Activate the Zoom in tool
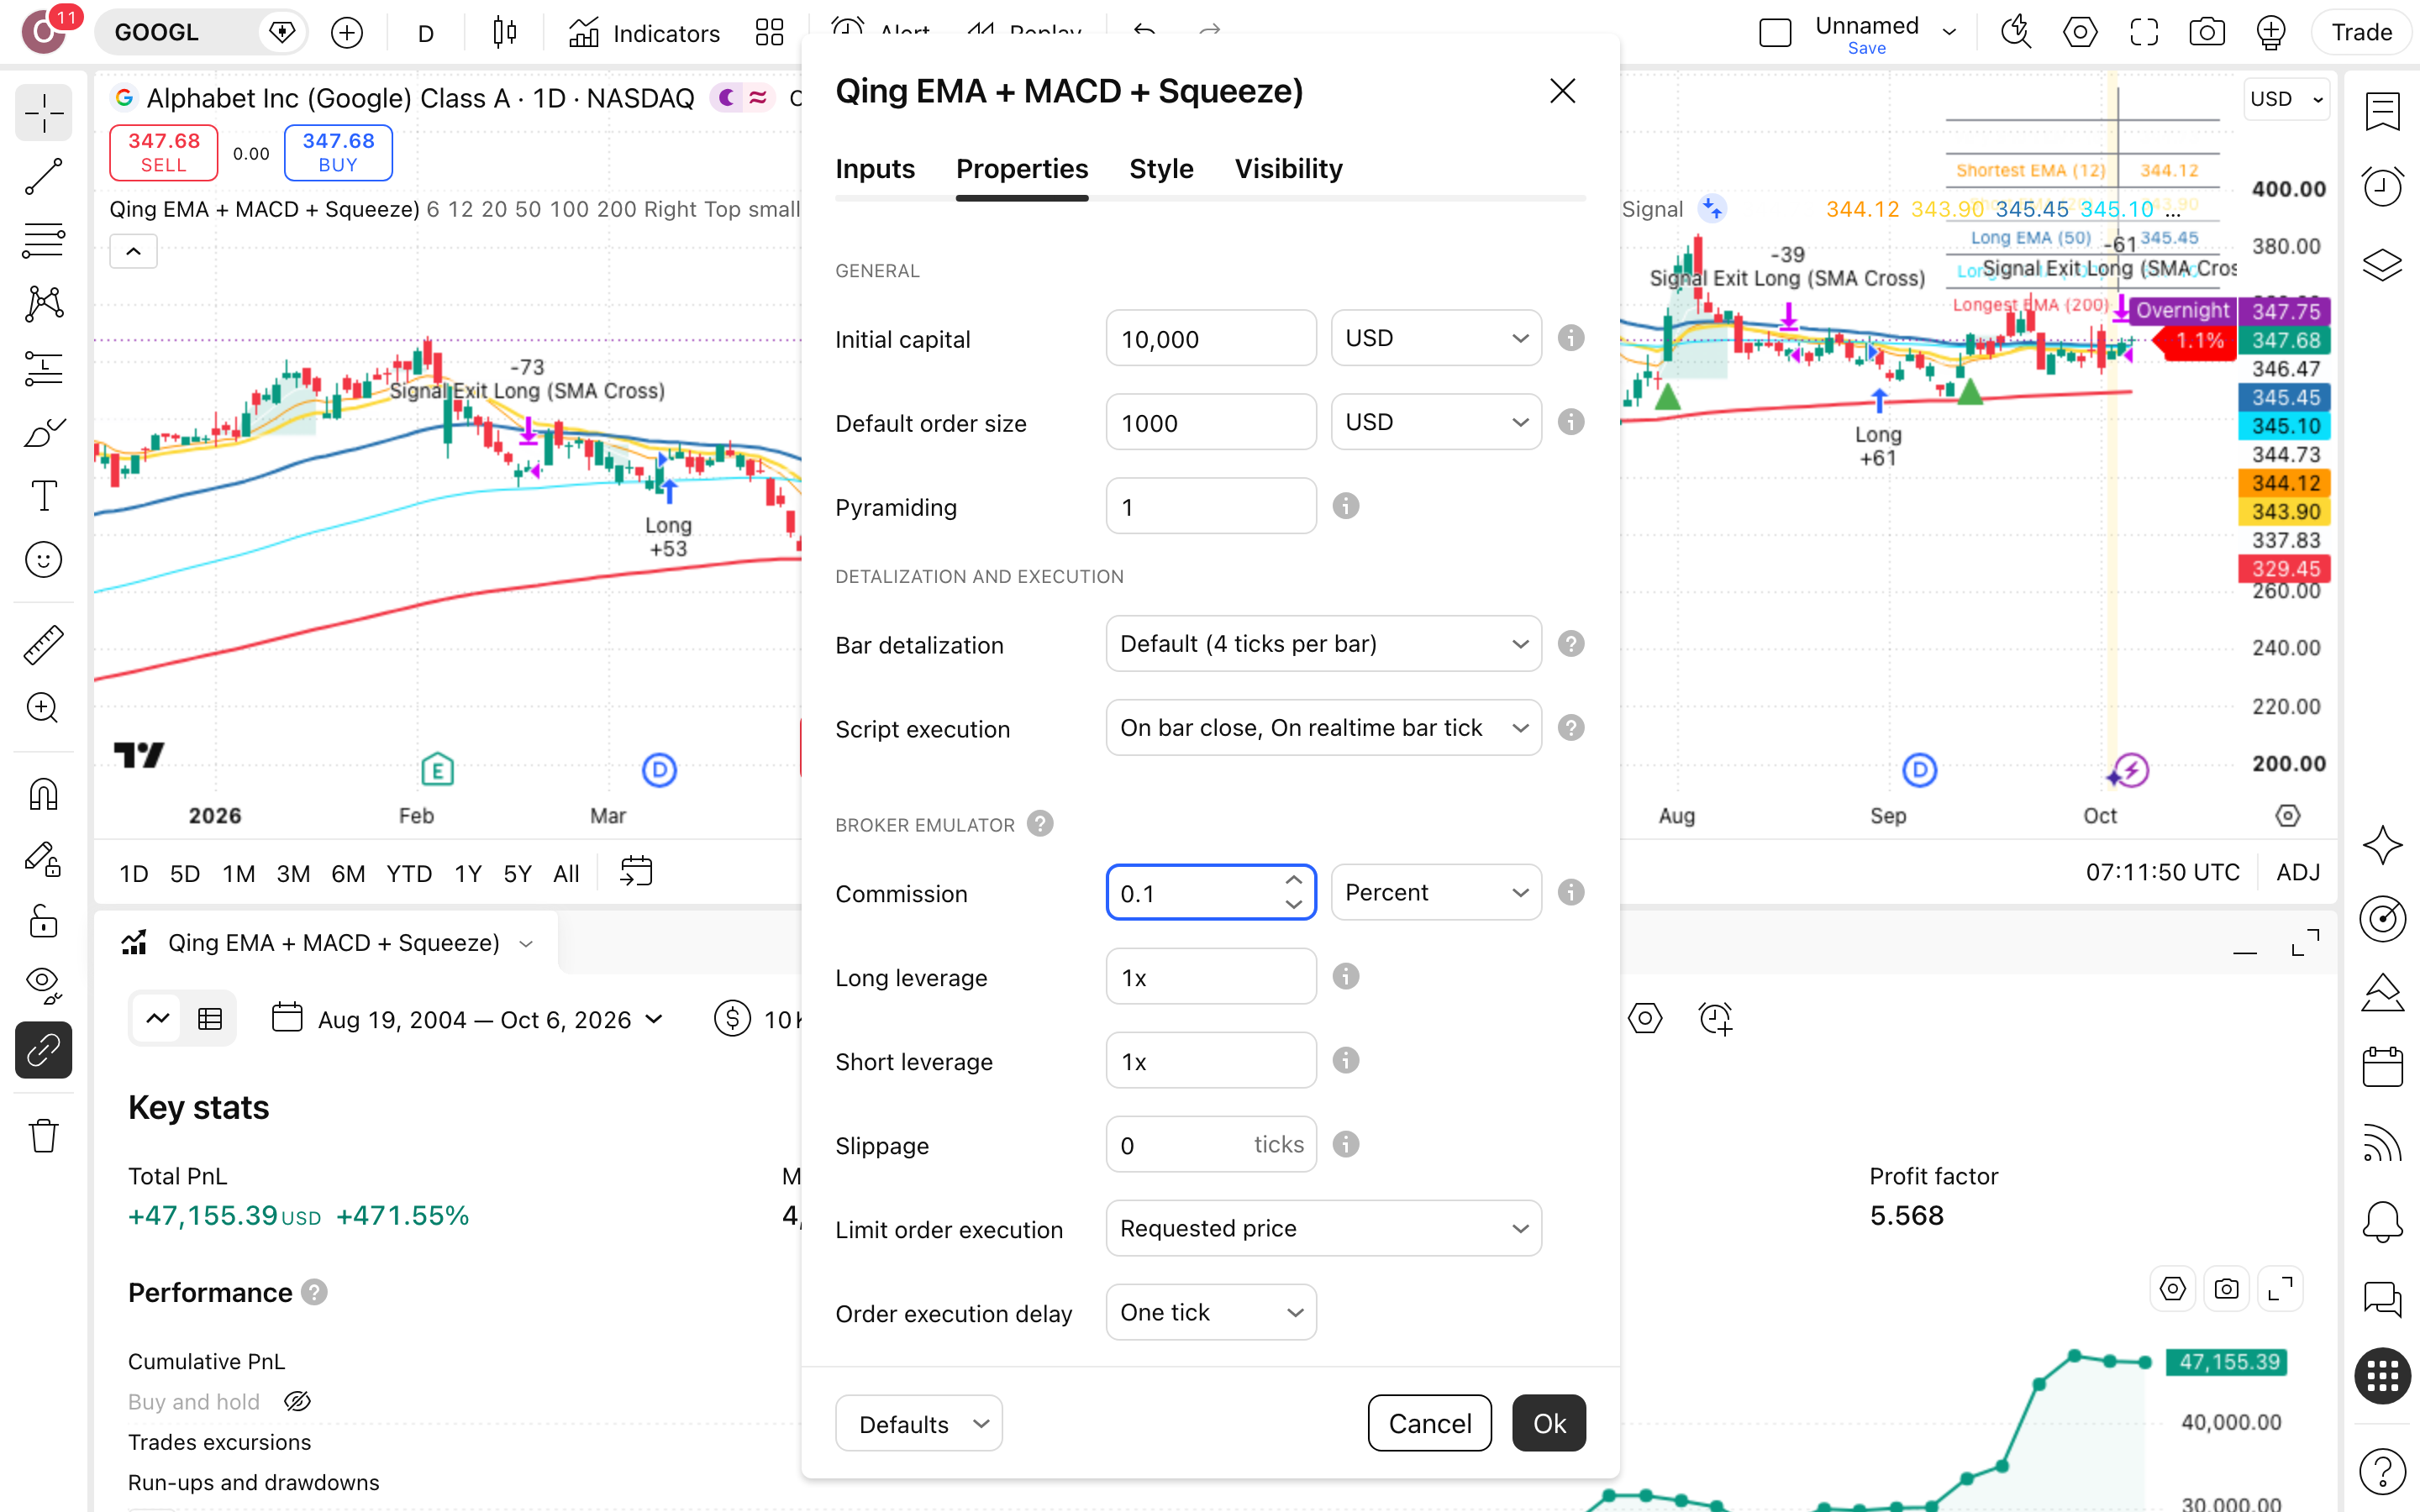 (x=43, y=708)
